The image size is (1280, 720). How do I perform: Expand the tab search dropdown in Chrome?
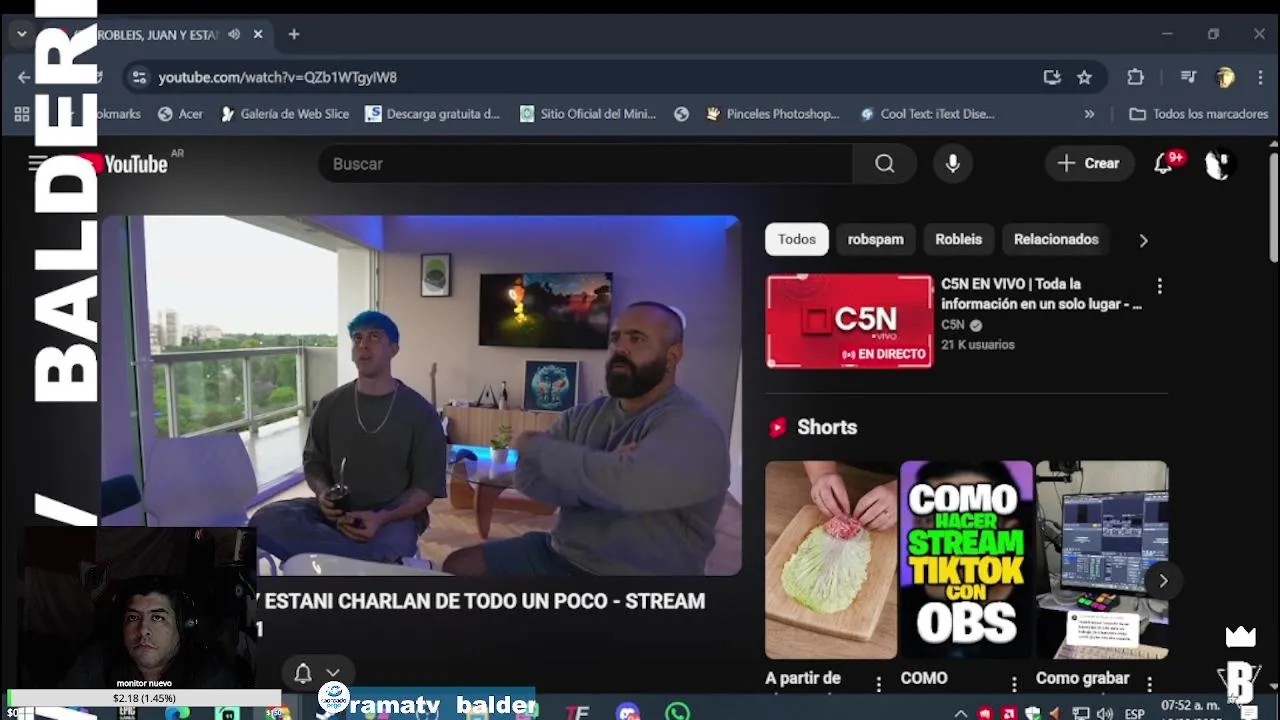(x=22, y=34)
